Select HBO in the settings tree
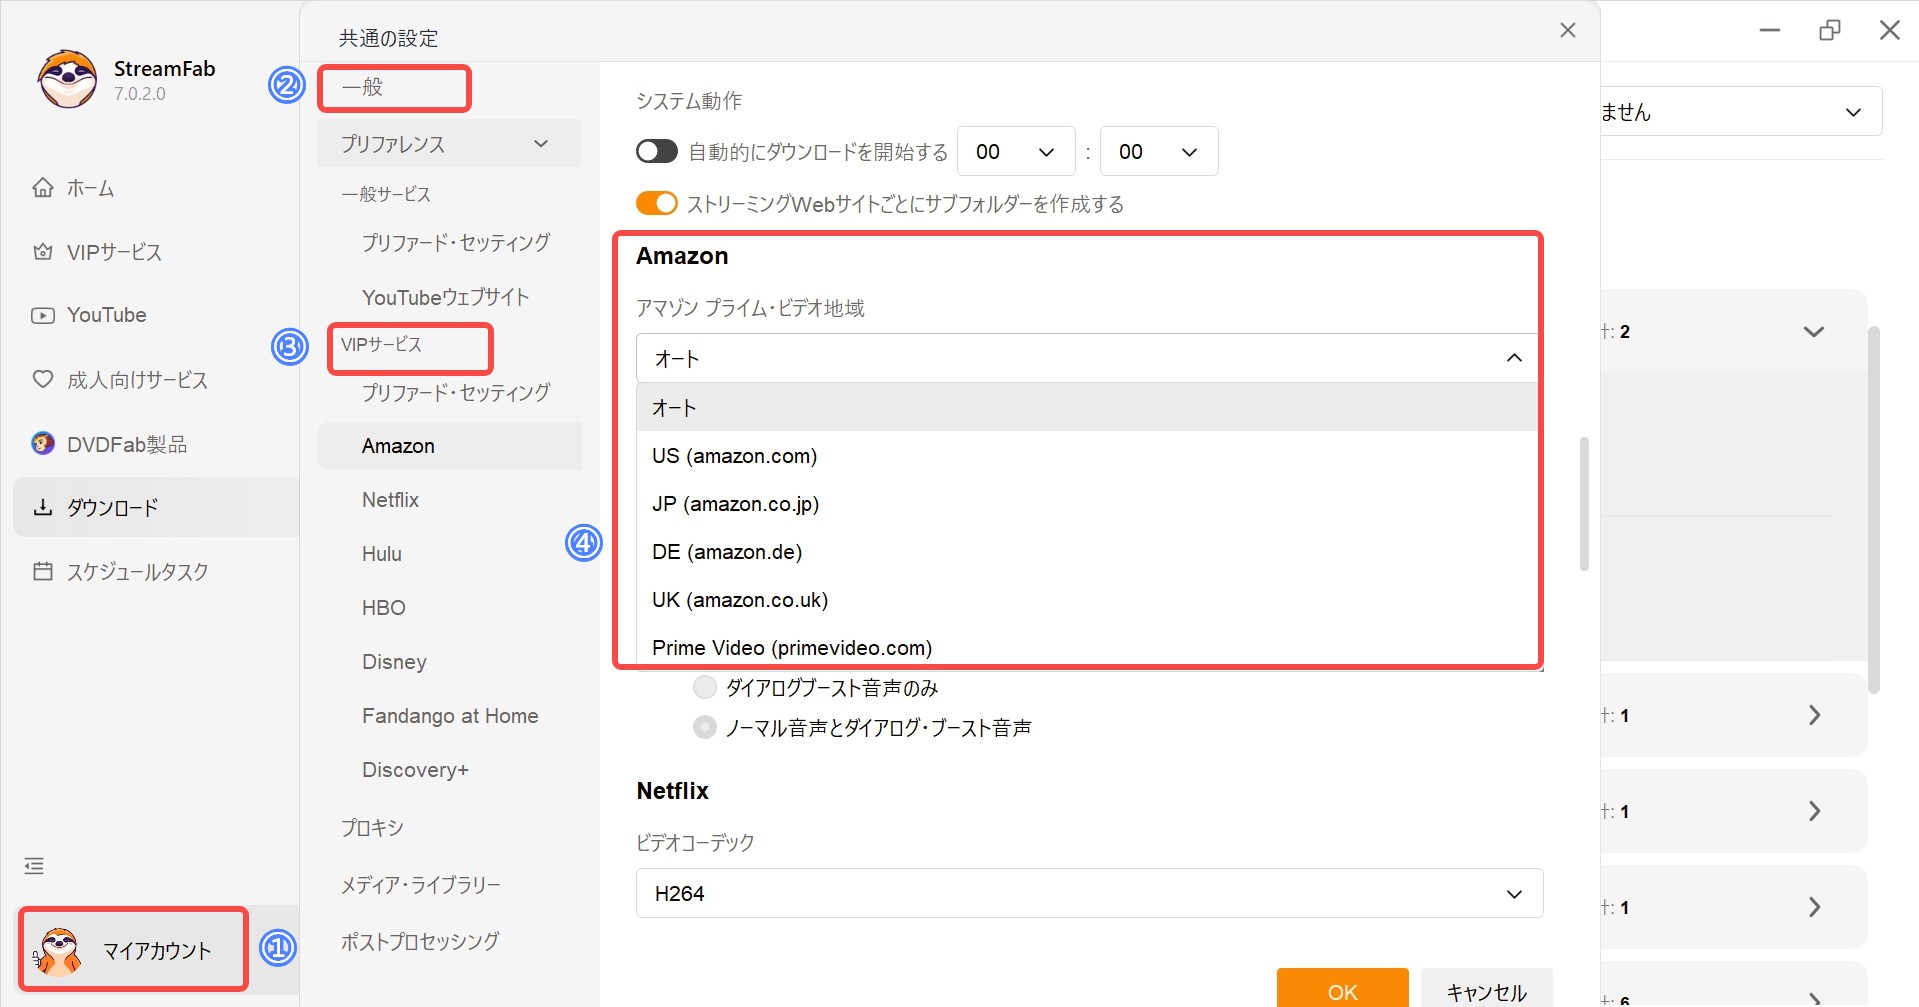 pyautogui.click(x=383, y=608)
